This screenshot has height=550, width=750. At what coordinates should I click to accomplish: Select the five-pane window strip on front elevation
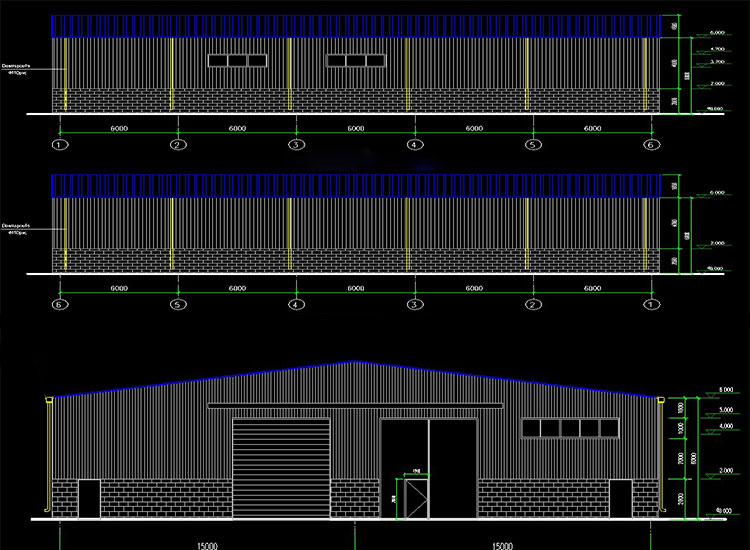[x=571, y=428]
